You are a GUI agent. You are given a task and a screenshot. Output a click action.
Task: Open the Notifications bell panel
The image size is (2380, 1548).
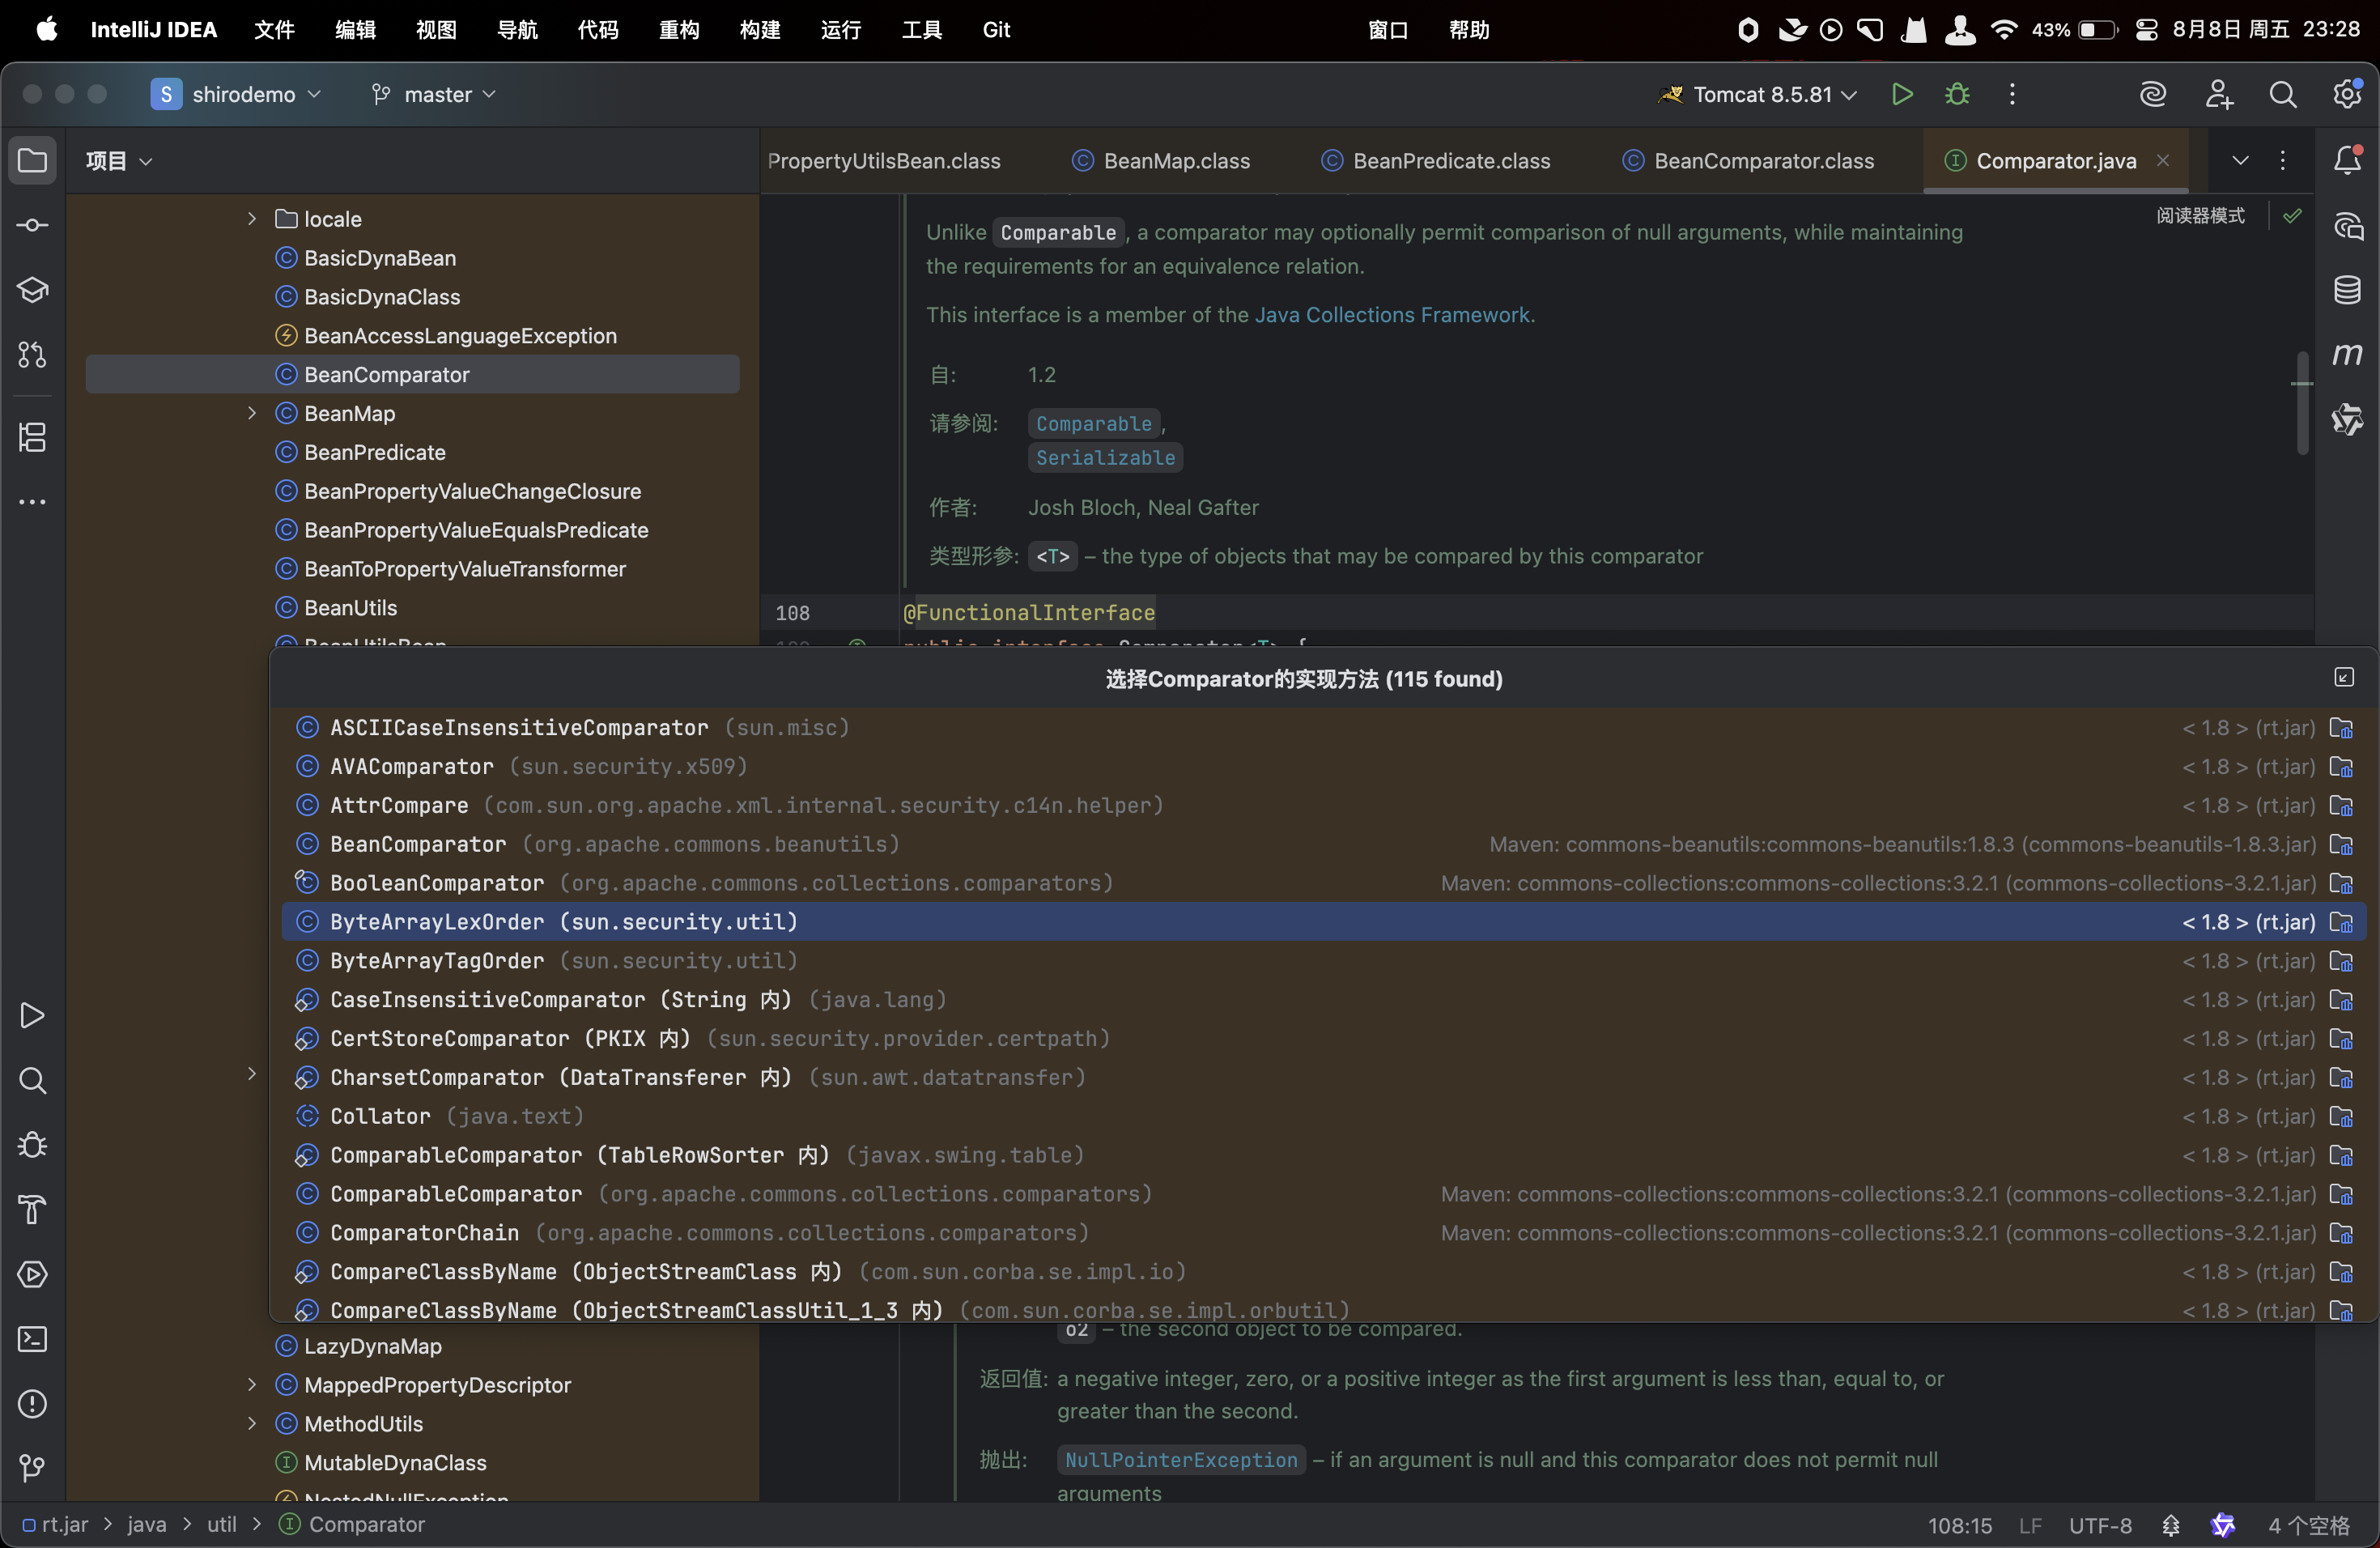pyautogui.click(x=2347, y=160)
